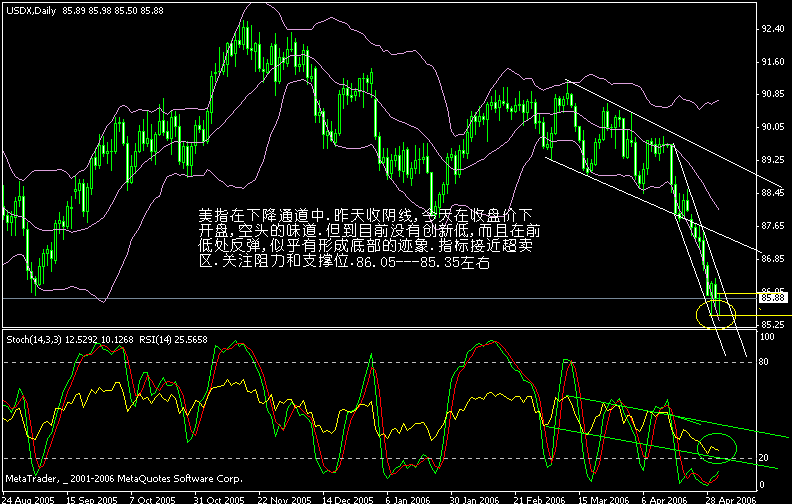The height and width of the screenshot is (504, 792).
Task: Click the 22 Nov 2005 date label
Action: [x=284, y=500]
